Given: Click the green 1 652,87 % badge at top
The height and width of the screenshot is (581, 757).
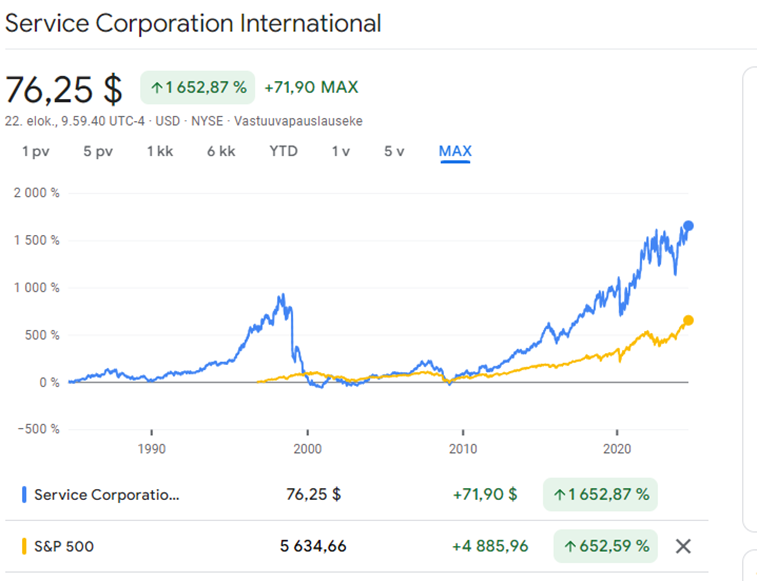Looking at the screenshot, I should tap(198, 87).
